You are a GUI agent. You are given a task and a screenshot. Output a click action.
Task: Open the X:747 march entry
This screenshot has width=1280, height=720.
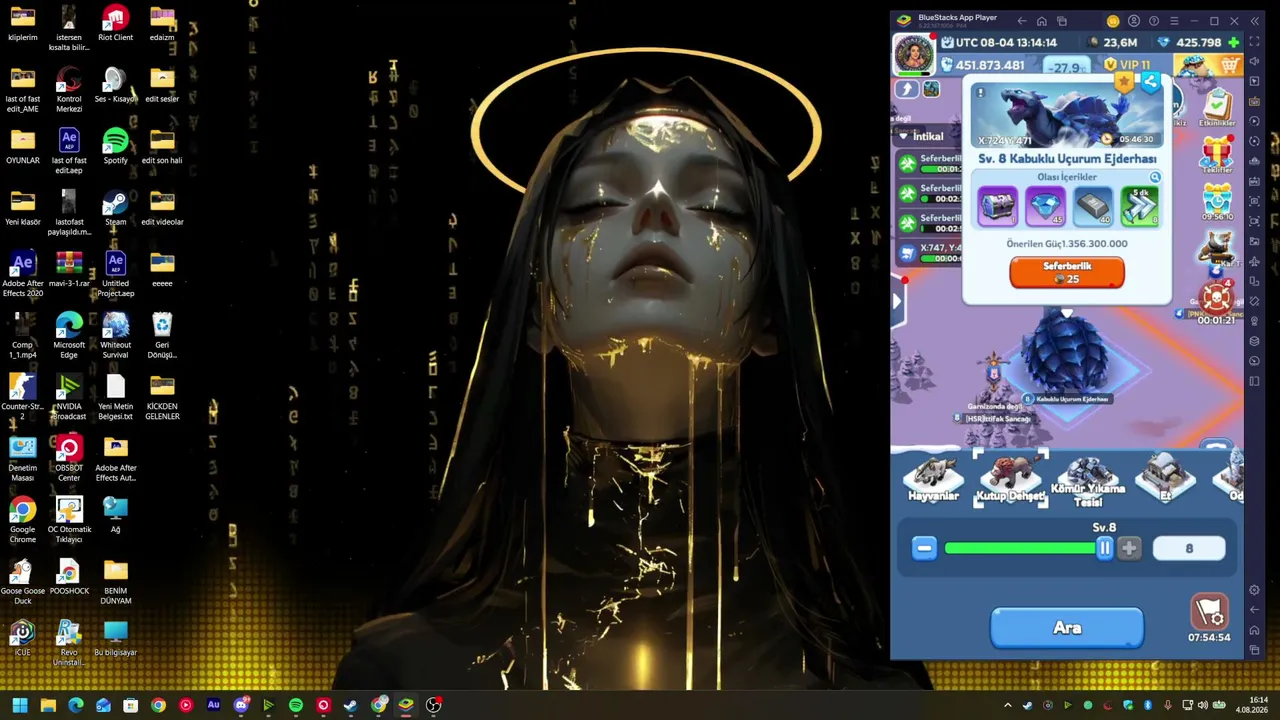click(x=930, y=253)
